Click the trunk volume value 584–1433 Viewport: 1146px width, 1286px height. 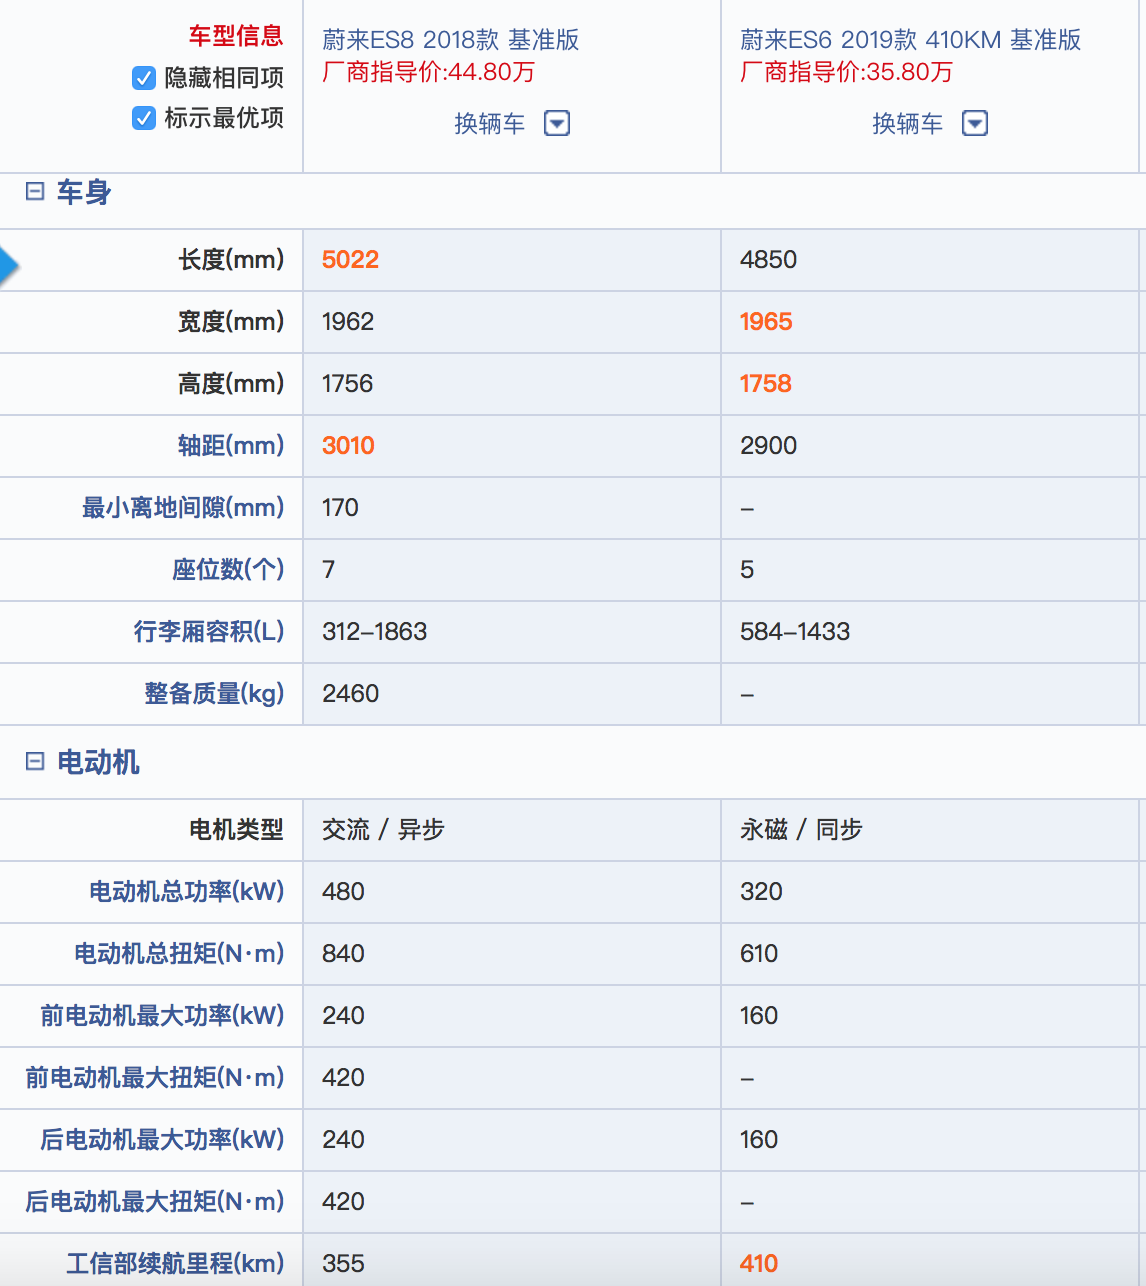(795, 631)
